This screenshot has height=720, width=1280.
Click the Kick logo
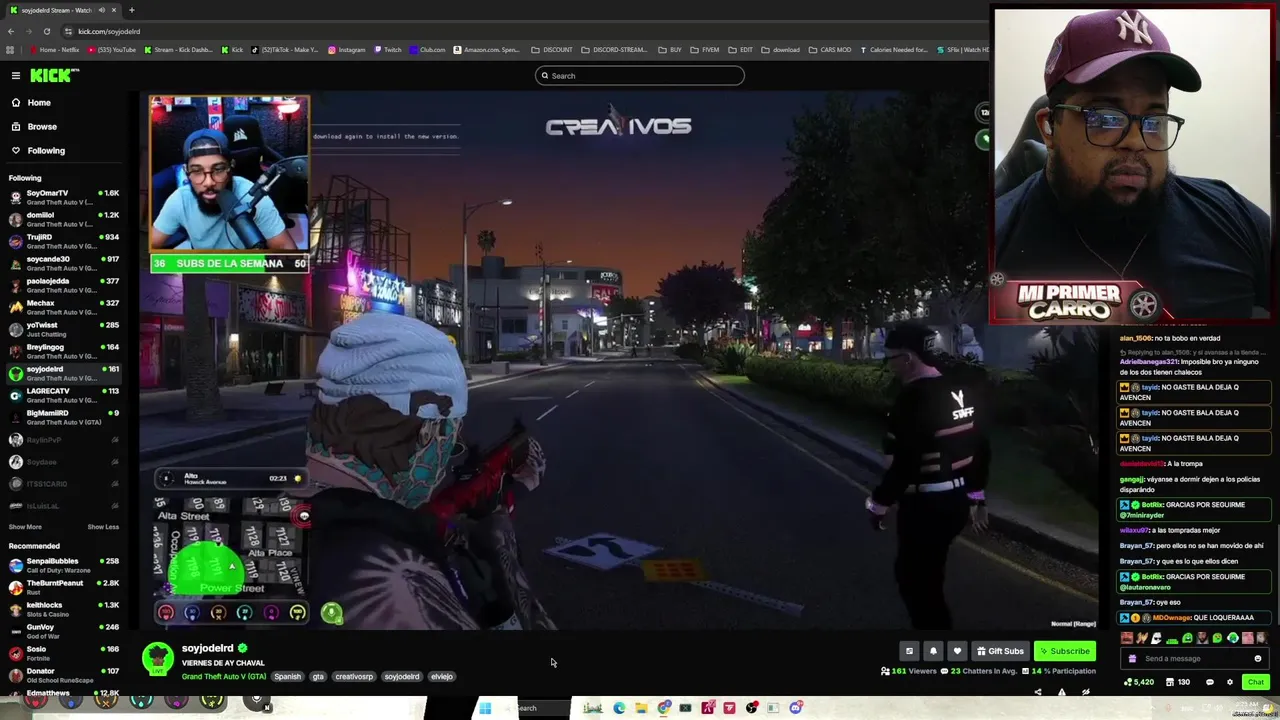53,76
